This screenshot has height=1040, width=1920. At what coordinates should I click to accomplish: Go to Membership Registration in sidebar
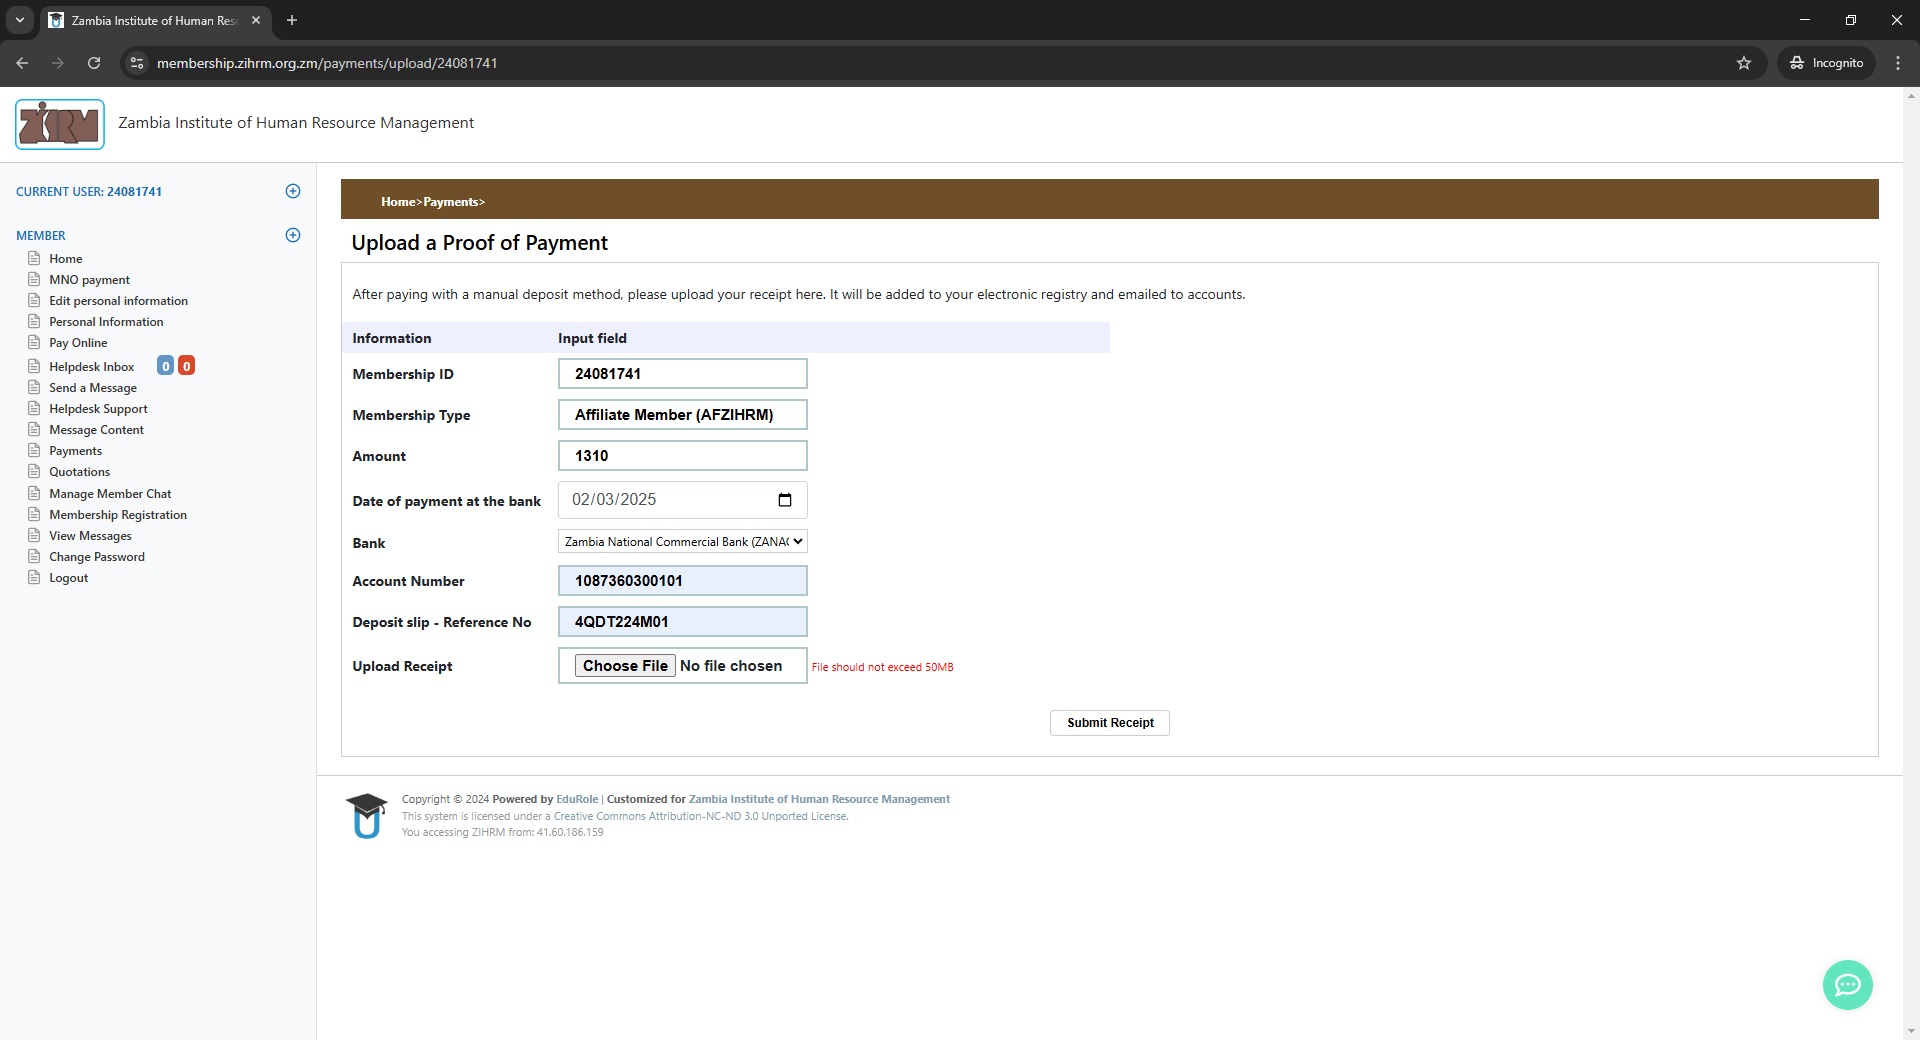click(118, 515)
